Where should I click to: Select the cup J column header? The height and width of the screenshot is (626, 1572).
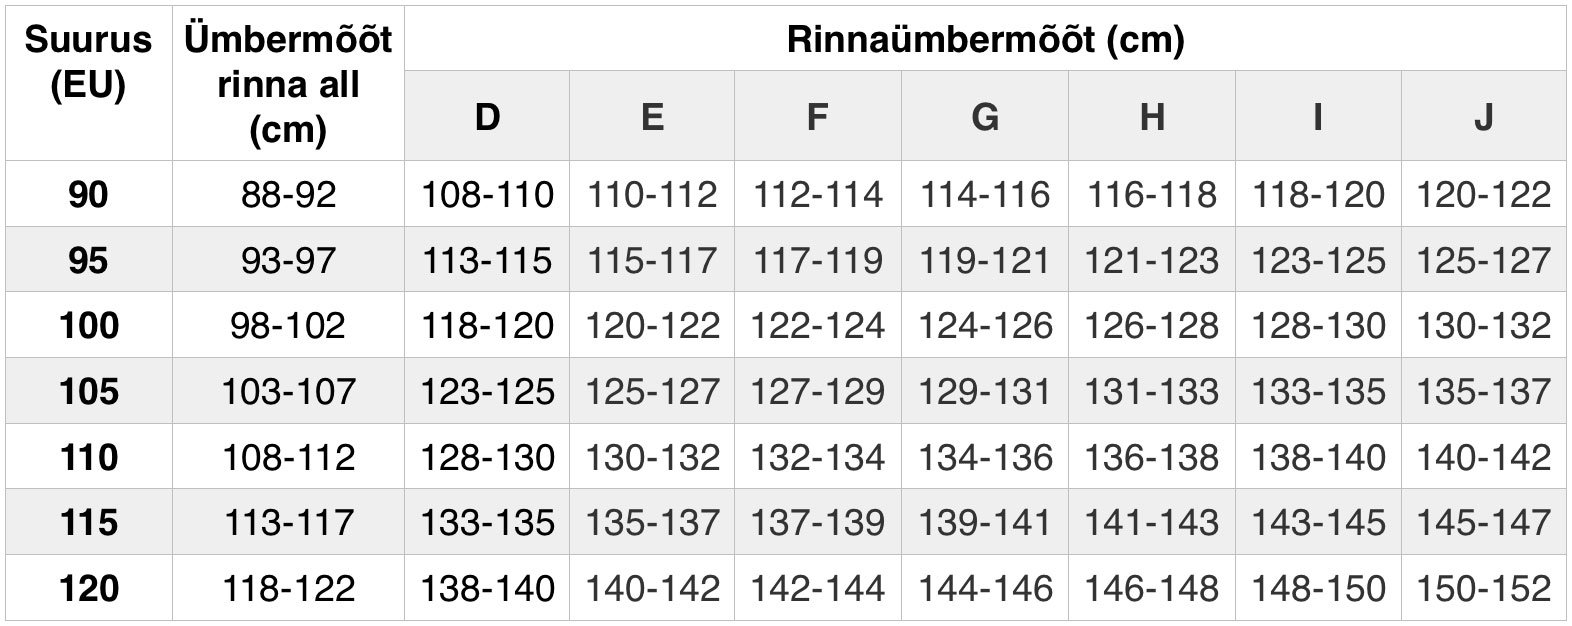[x=1483, y=117]
